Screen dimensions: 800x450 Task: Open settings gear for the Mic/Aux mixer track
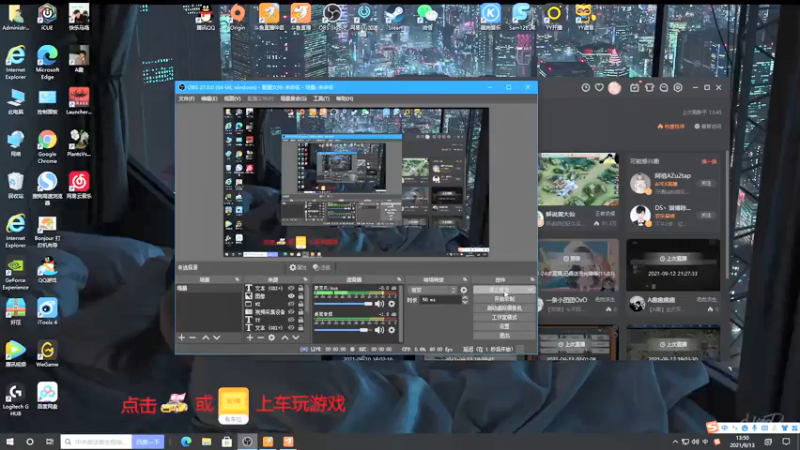click(x=392, y=304)
